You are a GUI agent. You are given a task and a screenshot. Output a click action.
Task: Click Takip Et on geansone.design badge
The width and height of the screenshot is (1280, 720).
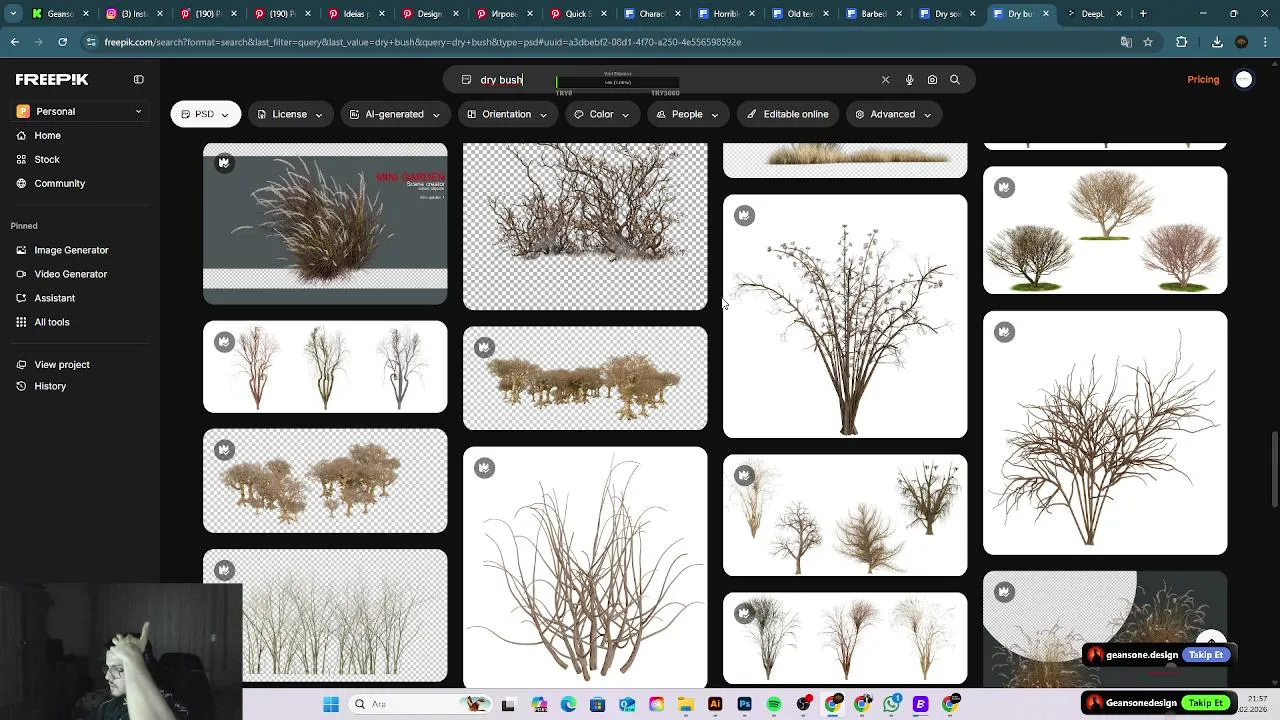coord(1206,655)
